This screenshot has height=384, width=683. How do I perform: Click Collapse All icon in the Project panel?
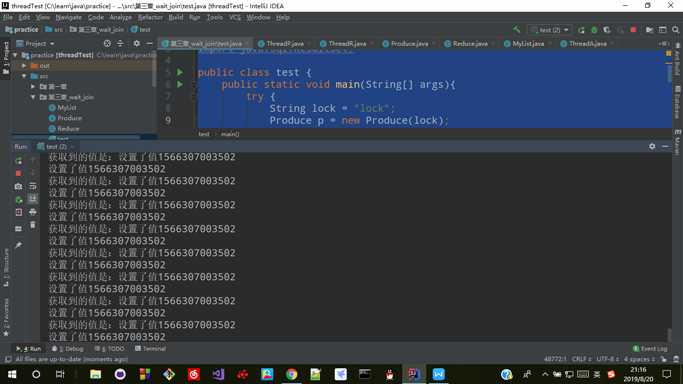tap(120, 44)
